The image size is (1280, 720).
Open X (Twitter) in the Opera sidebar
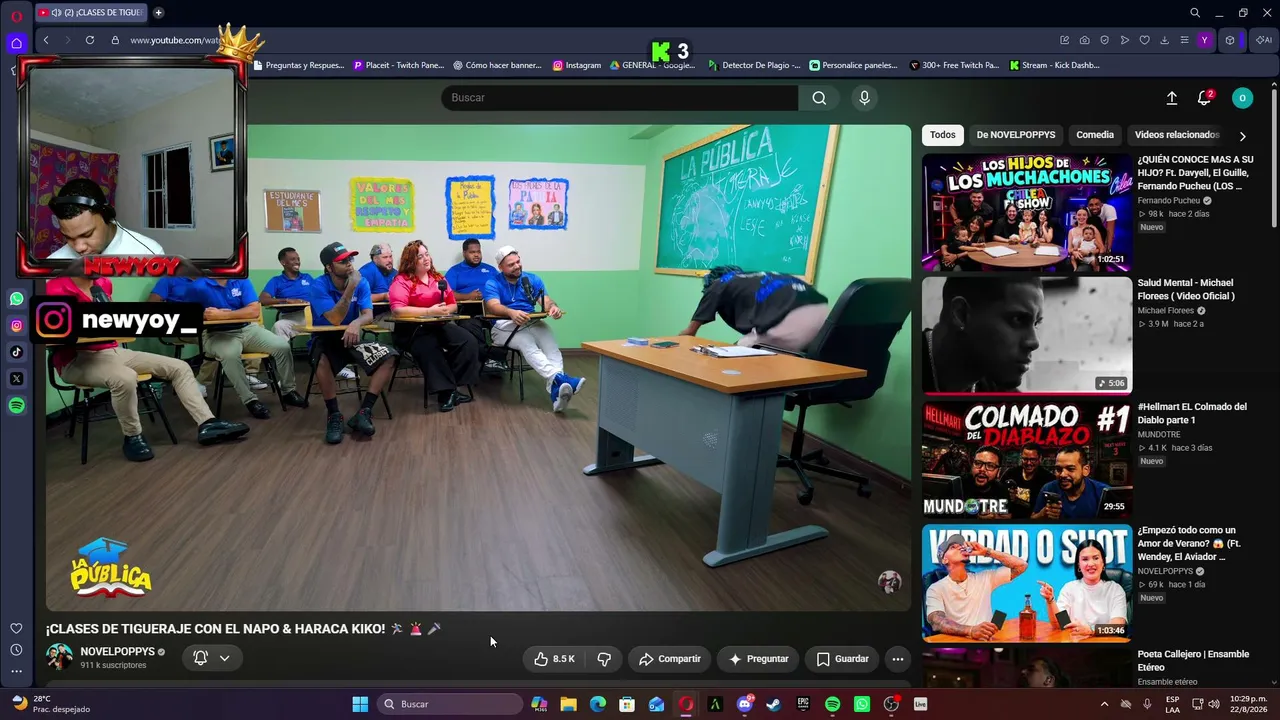pos(16,379)
